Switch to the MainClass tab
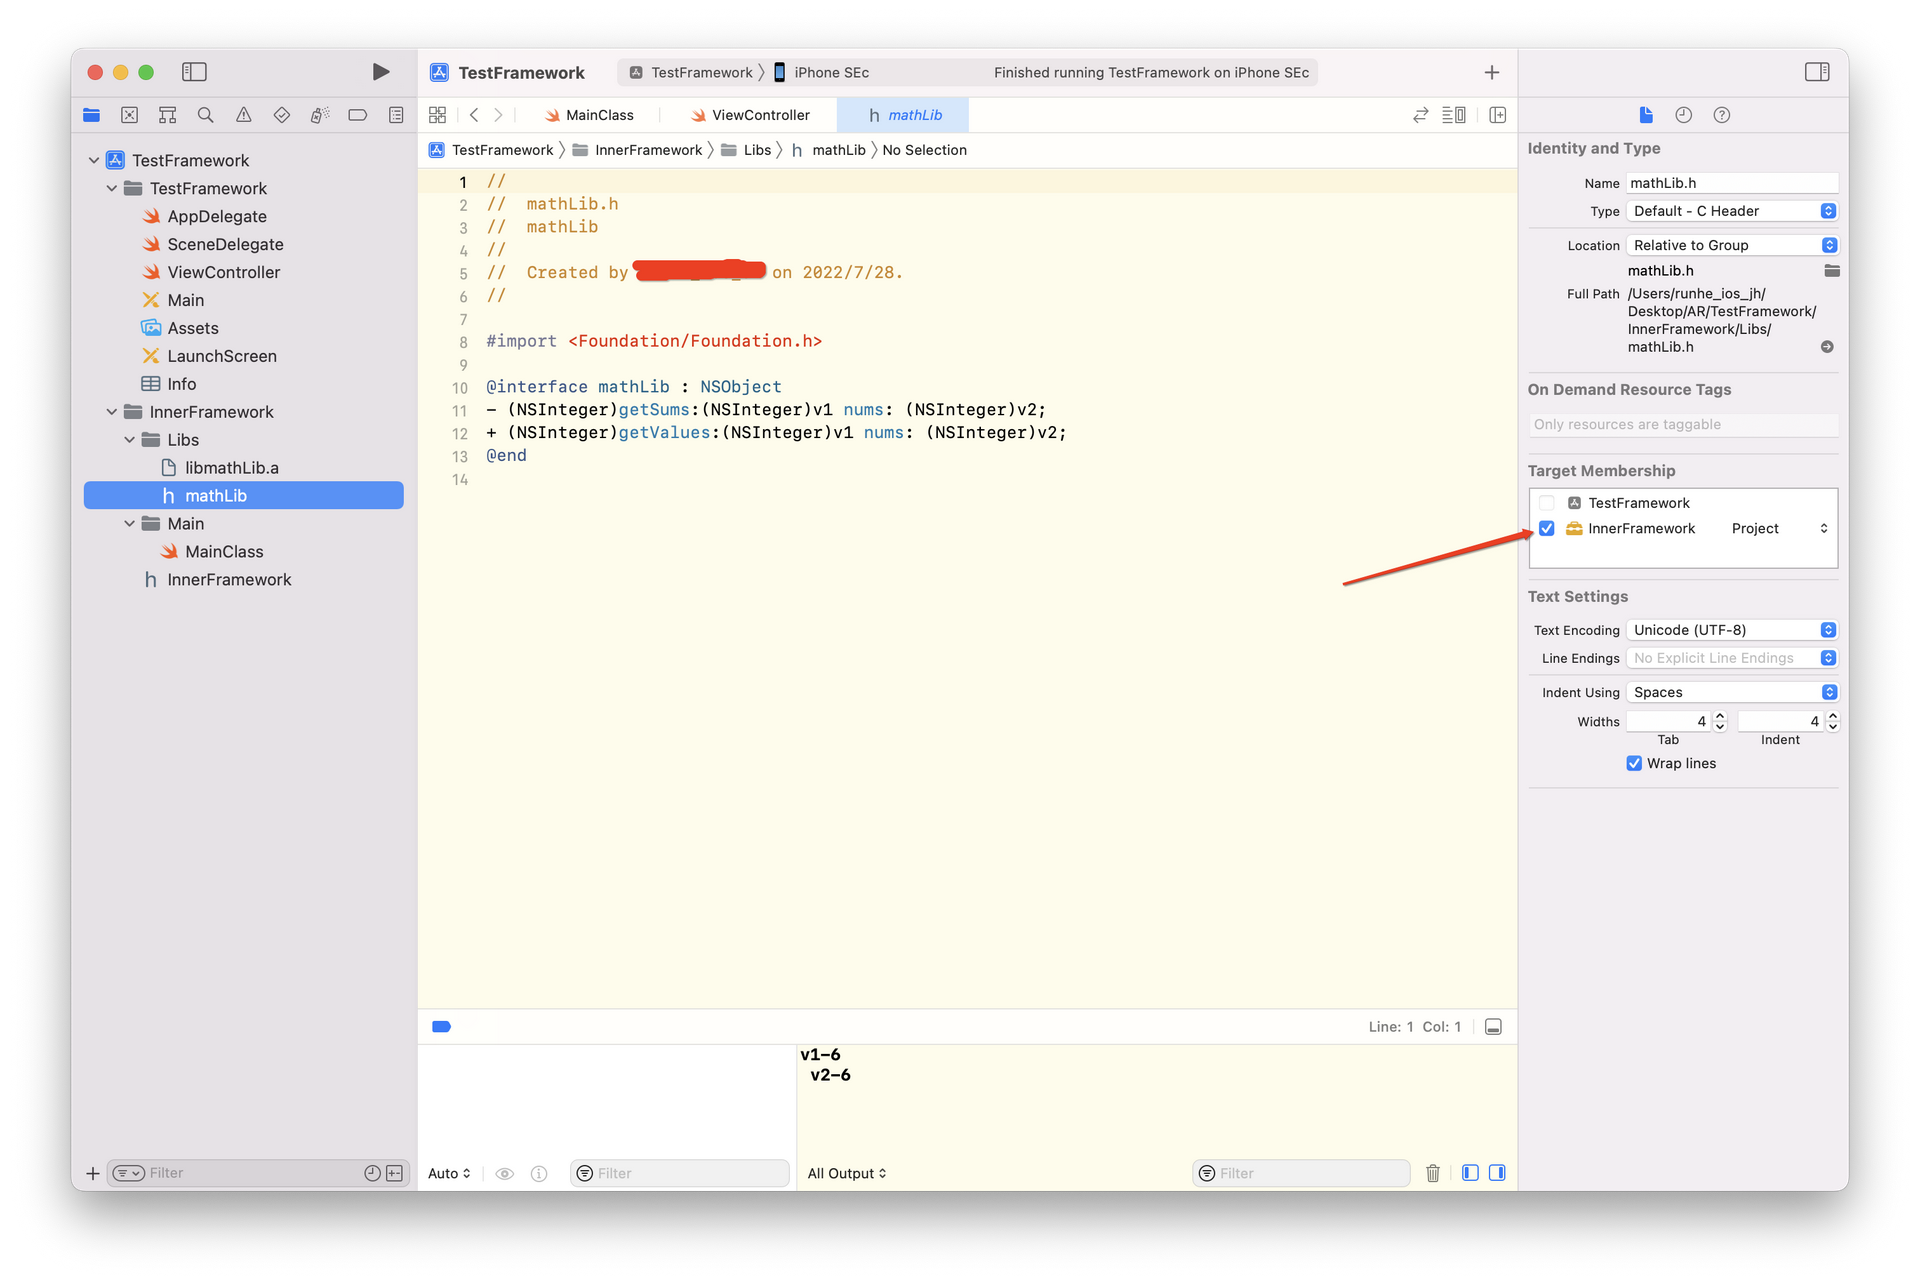This screenshot has height=1285, width=1920. tap(590, 115)
